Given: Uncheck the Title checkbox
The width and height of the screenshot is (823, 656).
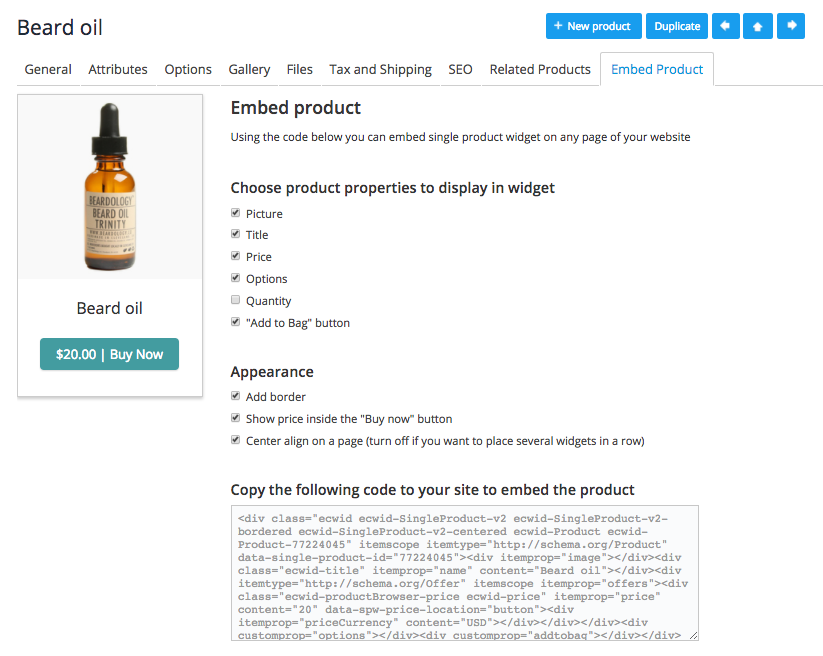Looking at the screenshot, I should [x=236, y=234].
